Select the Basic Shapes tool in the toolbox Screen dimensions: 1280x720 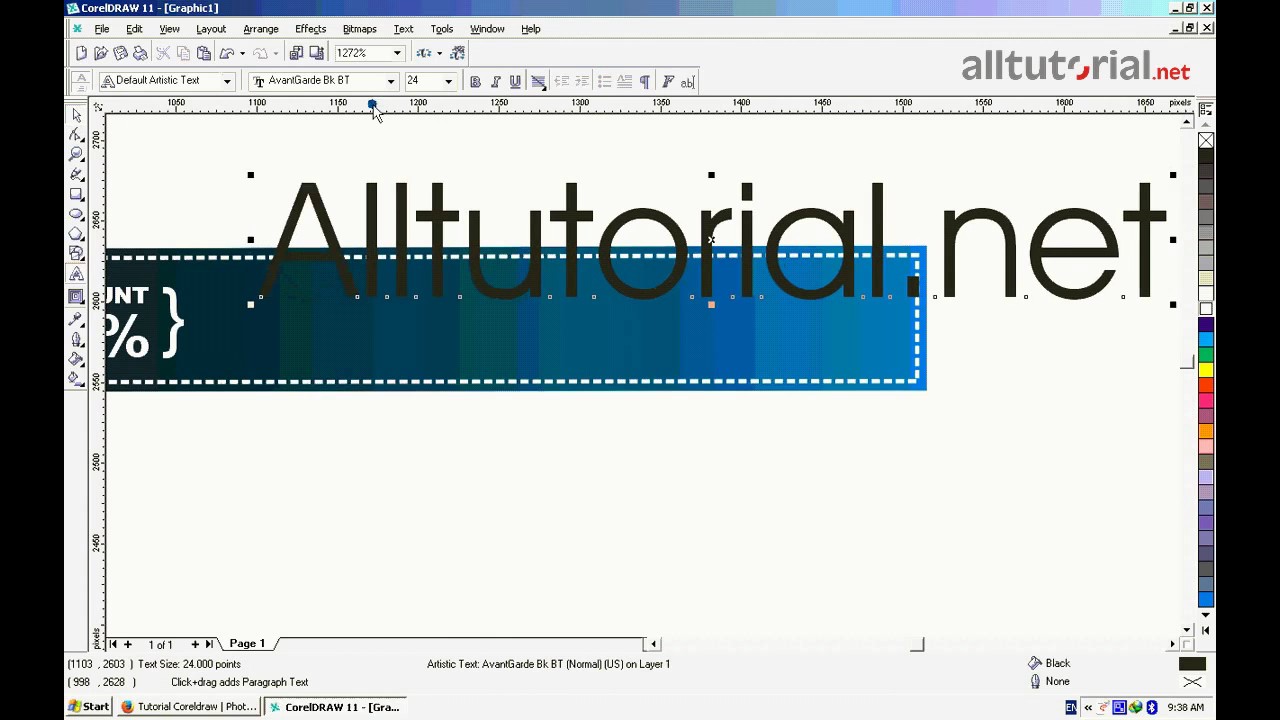76,254
